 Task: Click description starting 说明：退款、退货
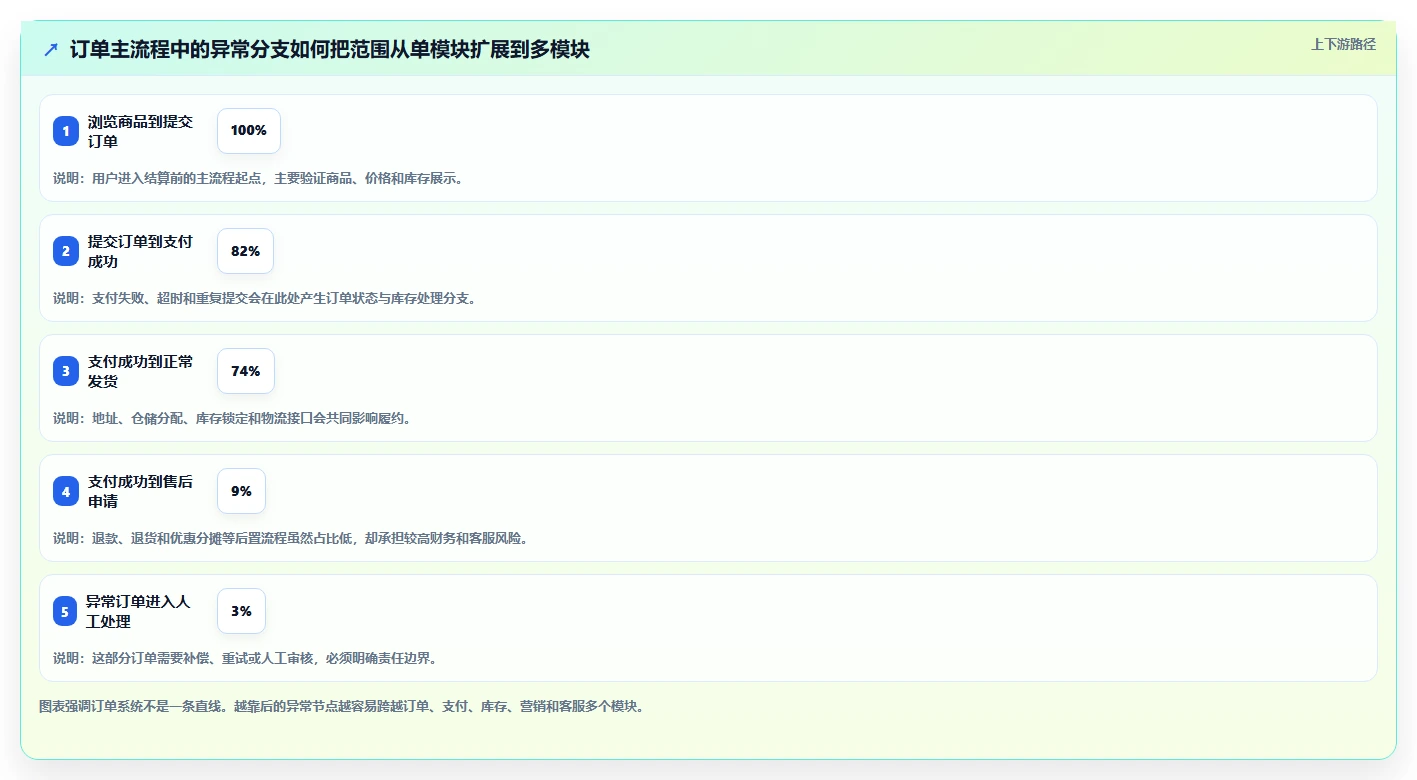coord(290,538)
